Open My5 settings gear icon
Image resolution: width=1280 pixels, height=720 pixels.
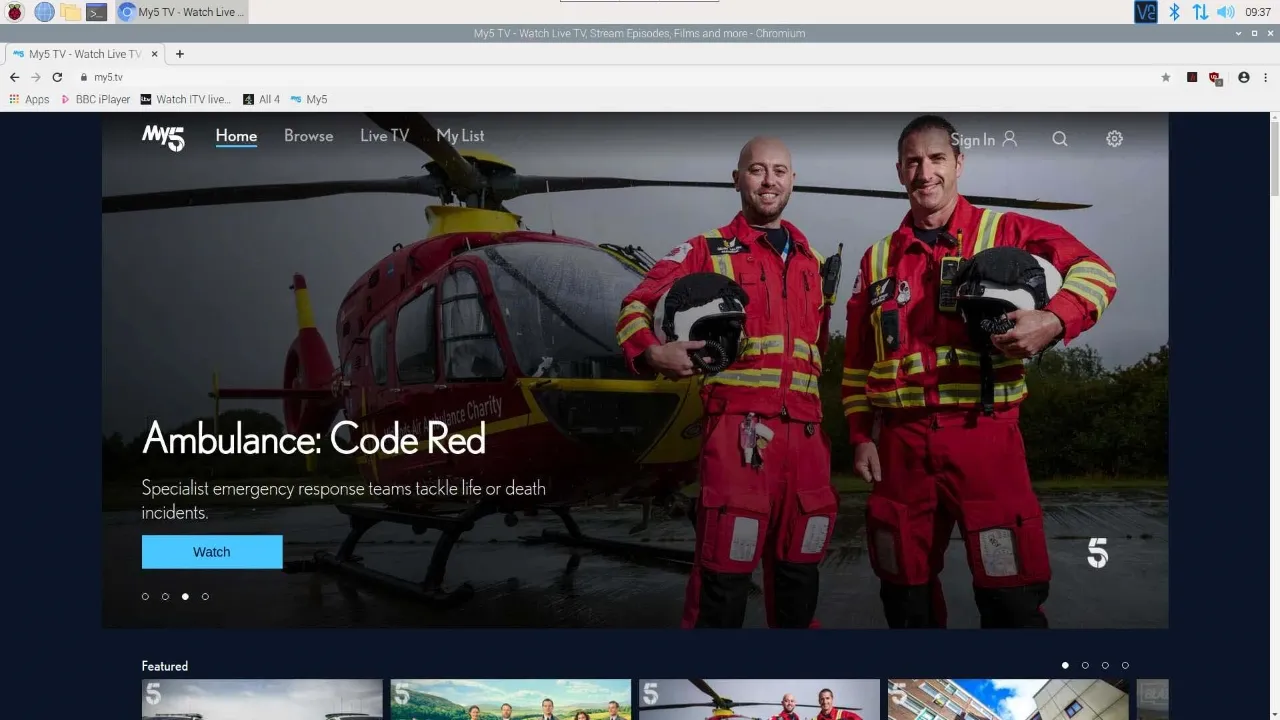coord(1114,139)
